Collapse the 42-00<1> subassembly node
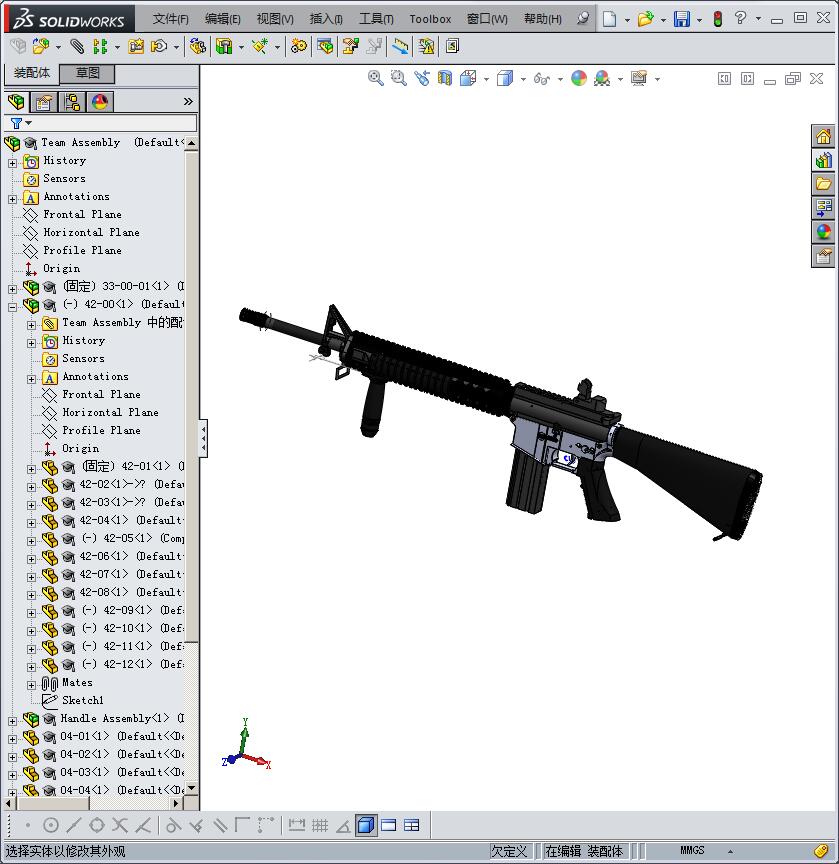The height and width of the screenshot is (864, 839). pos(13,307)
